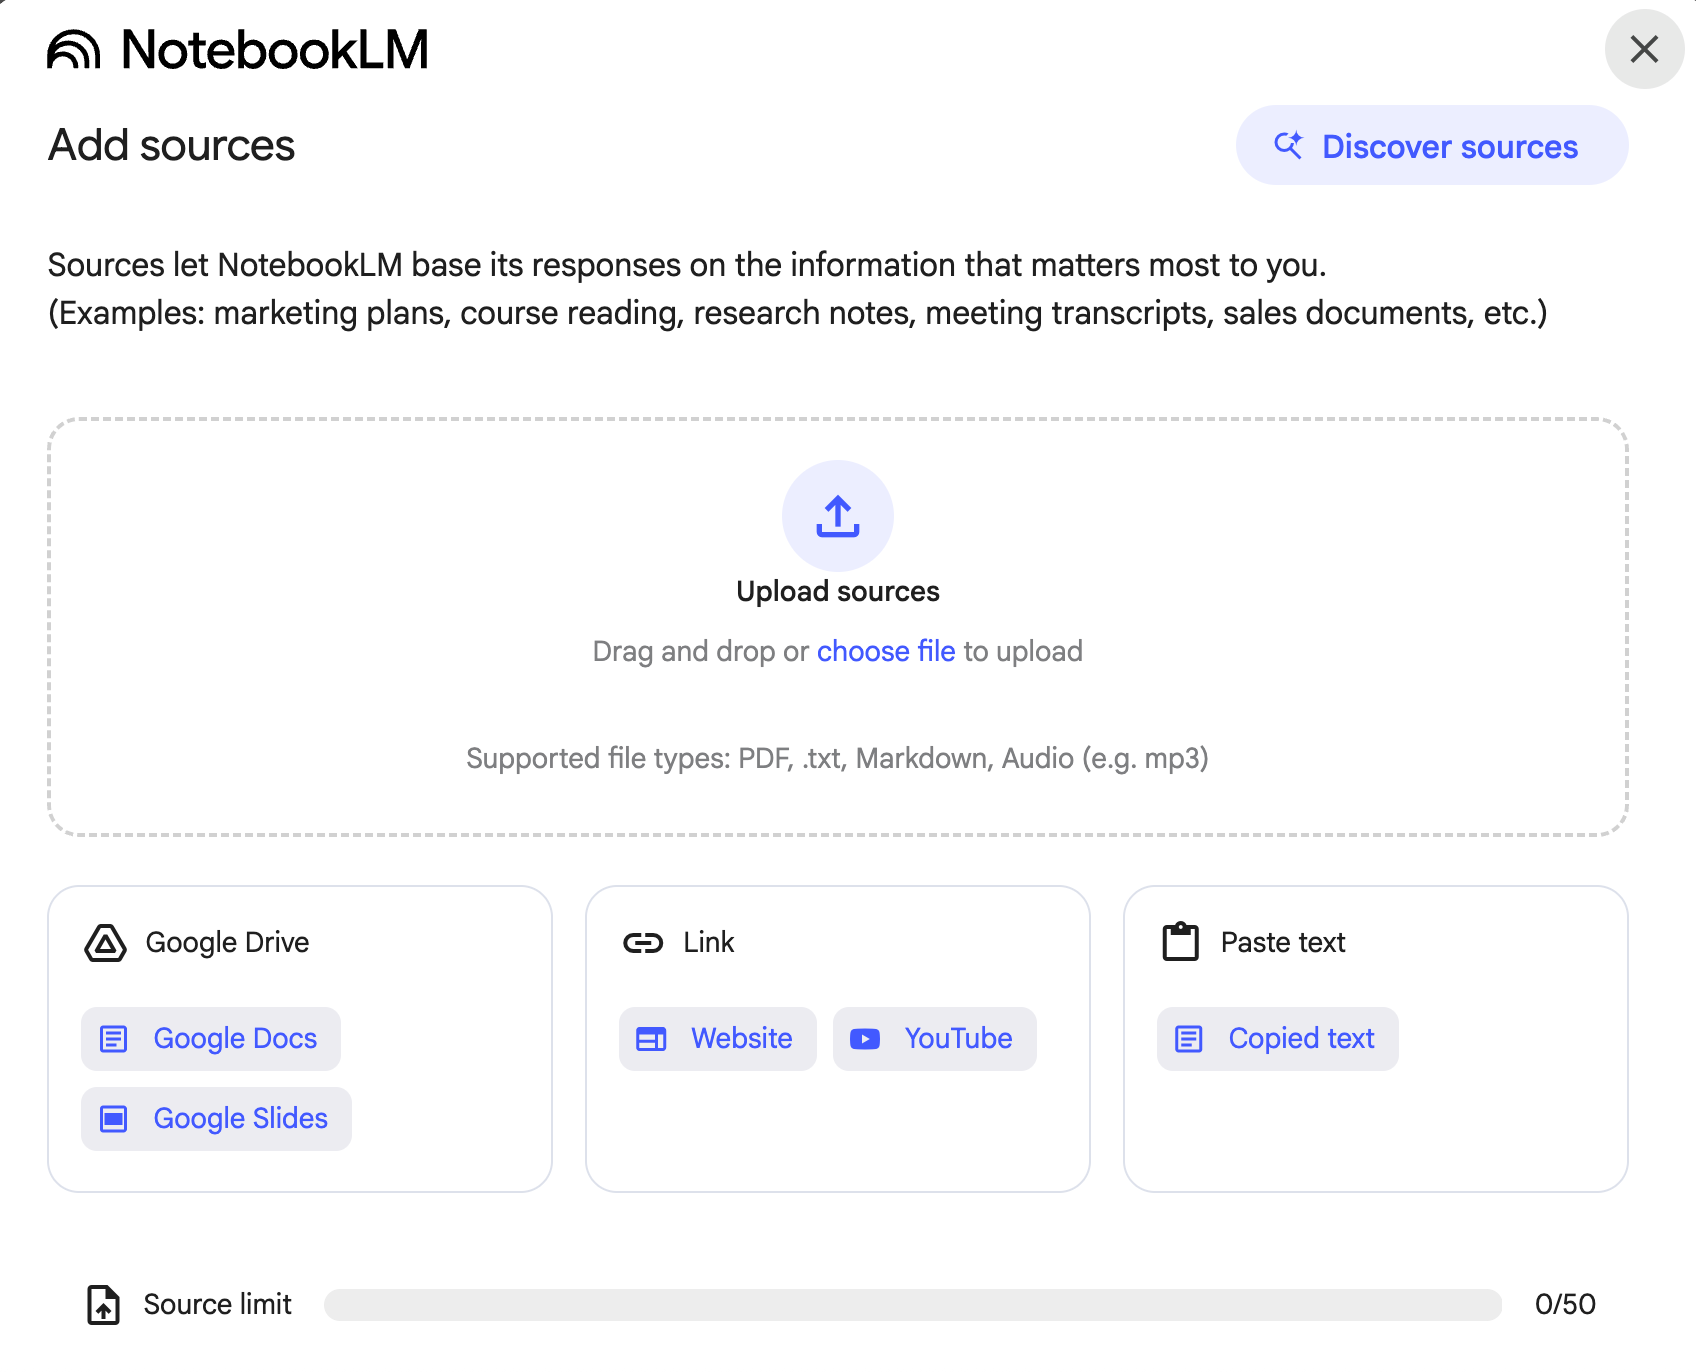Click the Google Drive label
Viewport: 1696px width, 1372px height.
(x=227, y=942)
